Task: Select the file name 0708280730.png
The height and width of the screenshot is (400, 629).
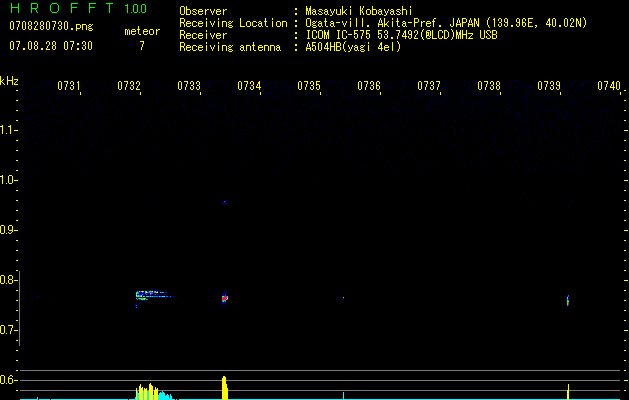Action: 51,26
